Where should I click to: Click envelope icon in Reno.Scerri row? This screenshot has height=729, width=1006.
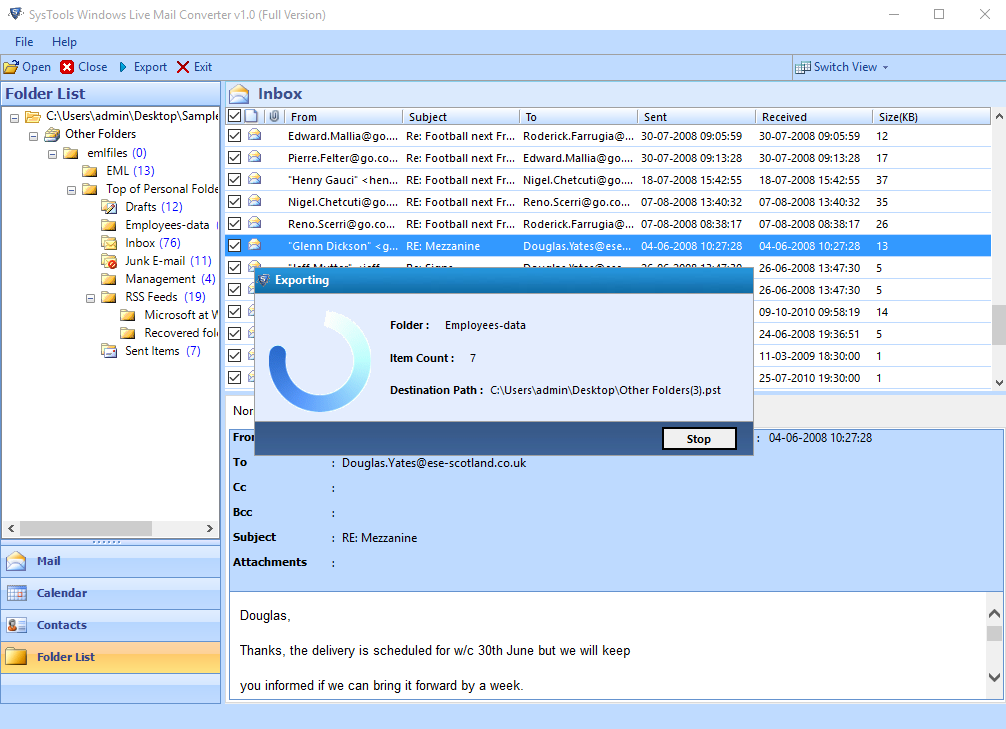tap(255, 223)
